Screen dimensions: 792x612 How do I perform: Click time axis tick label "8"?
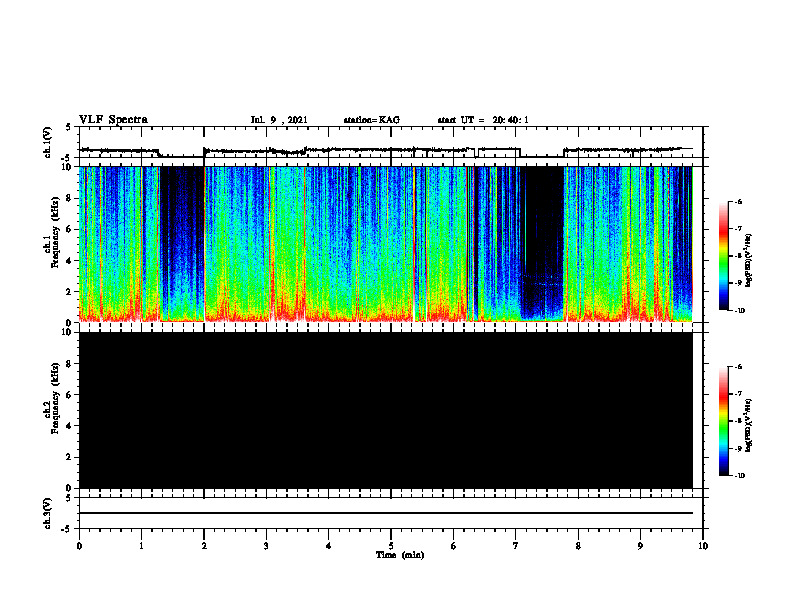coord(578,546)
